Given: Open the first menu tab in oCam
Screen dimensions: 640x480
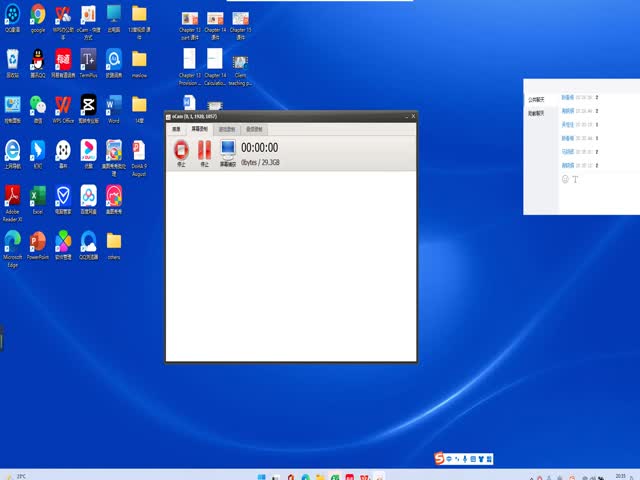Looking at the screenshot, I should [x=176, y=129].
